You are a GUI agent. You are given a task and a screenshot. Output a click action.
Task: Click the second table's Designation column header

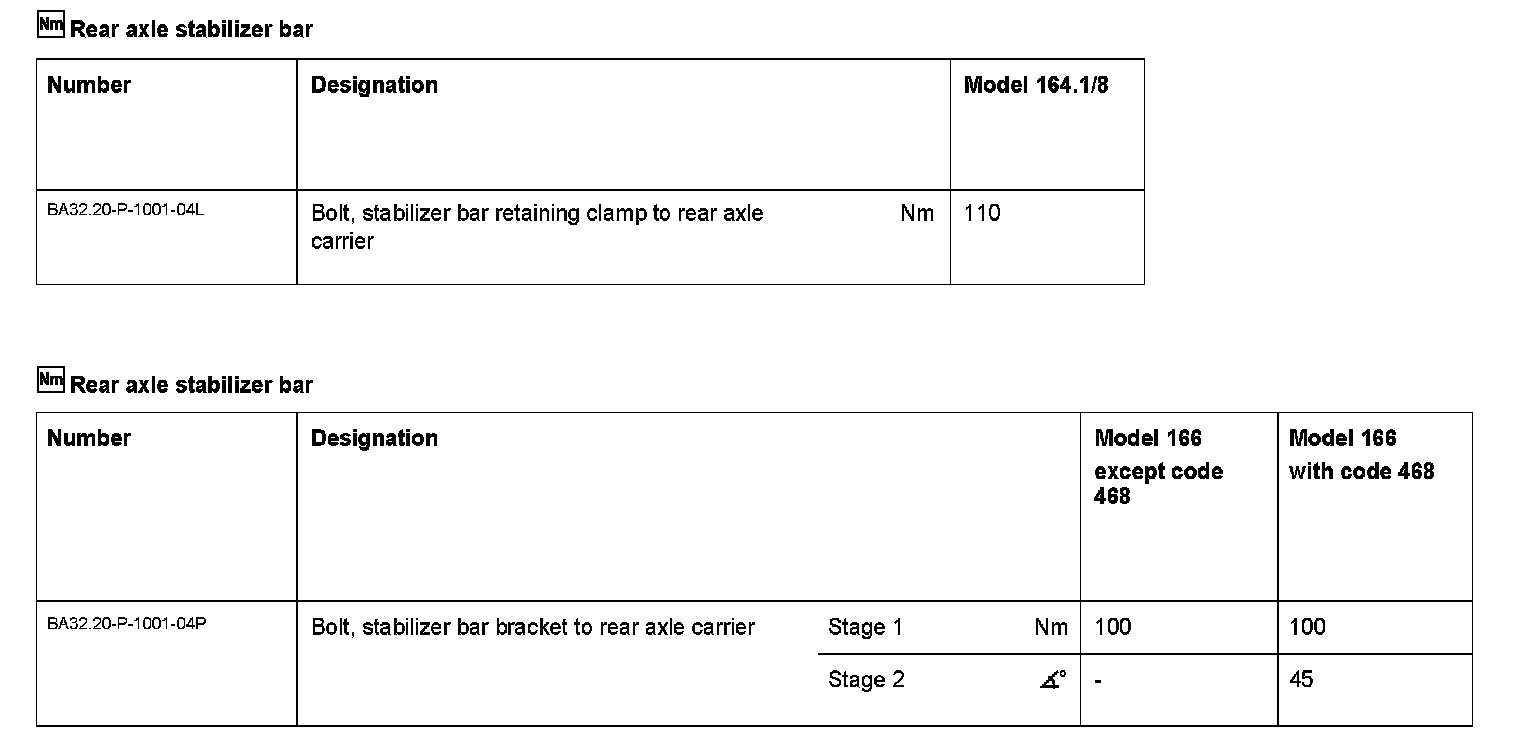374,438
